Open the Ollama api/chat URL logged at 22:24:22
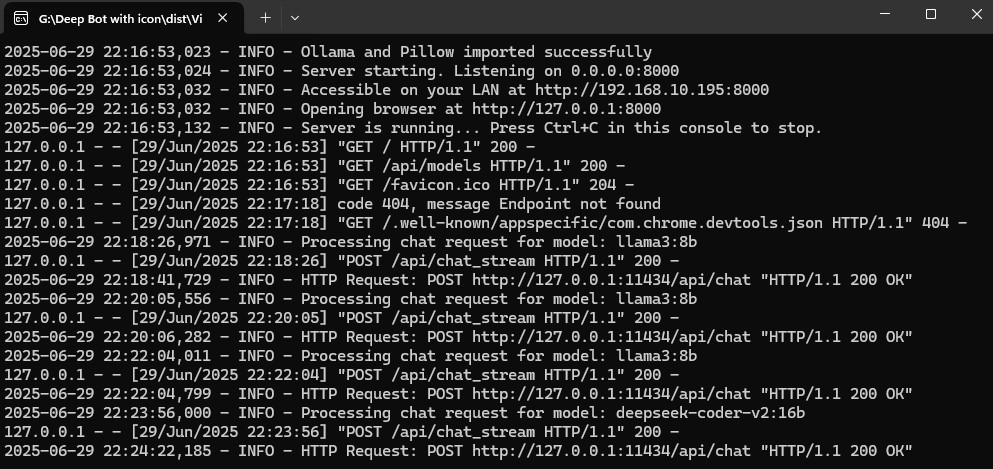The height and width of the screenshot is (469, 993). tap(611, 451)
